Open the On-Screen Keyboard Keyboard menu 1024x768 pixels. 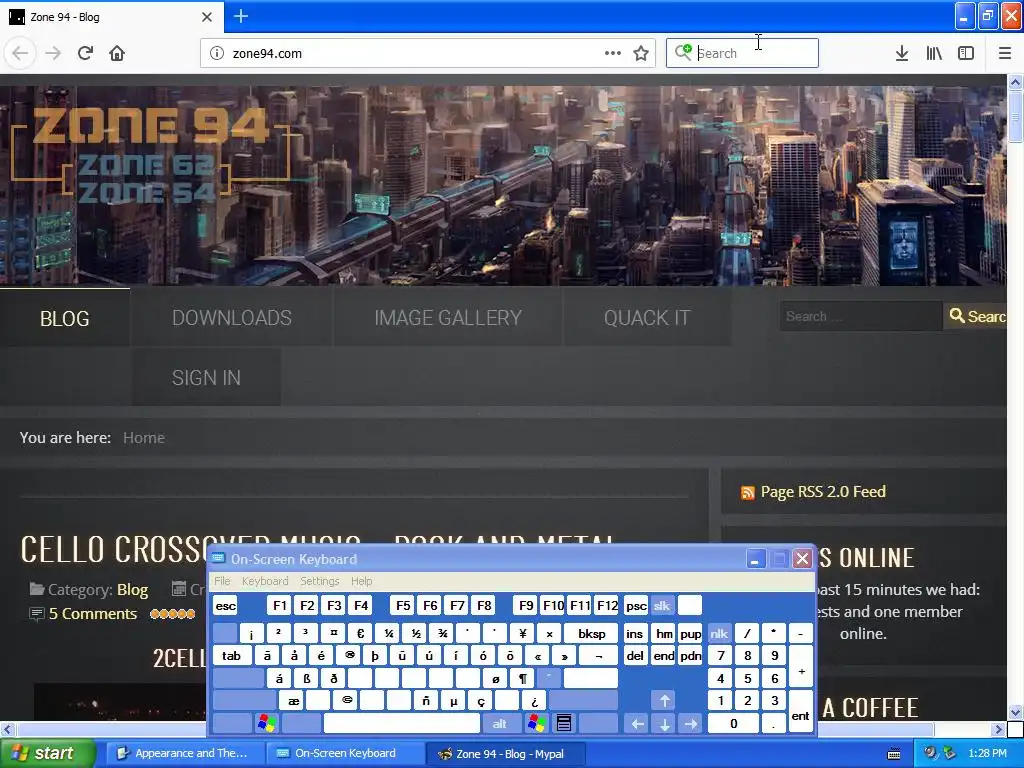pyautogui.click(x=264, y=581)
